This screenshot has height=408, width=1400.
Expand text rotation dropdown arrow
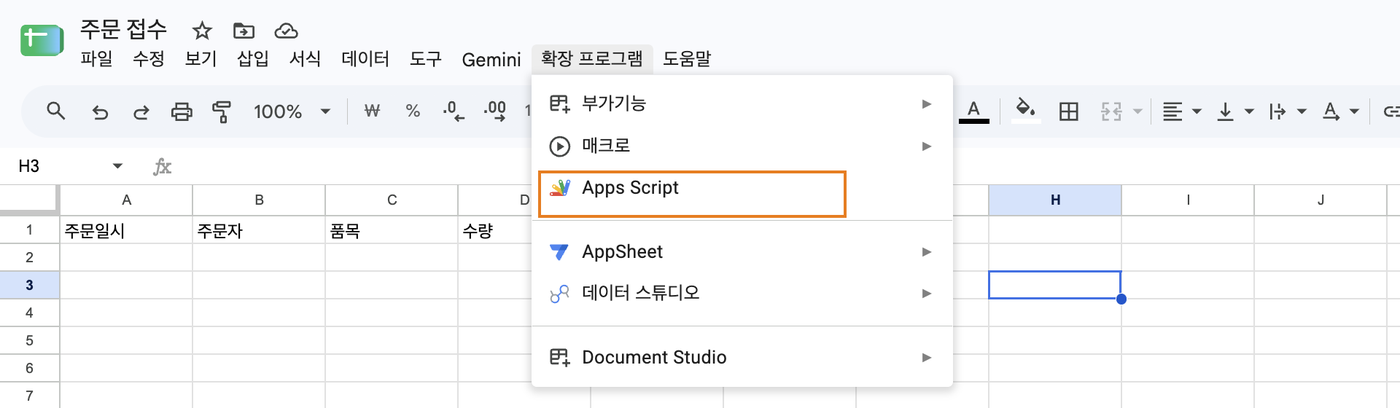(x=1354, y=112)
